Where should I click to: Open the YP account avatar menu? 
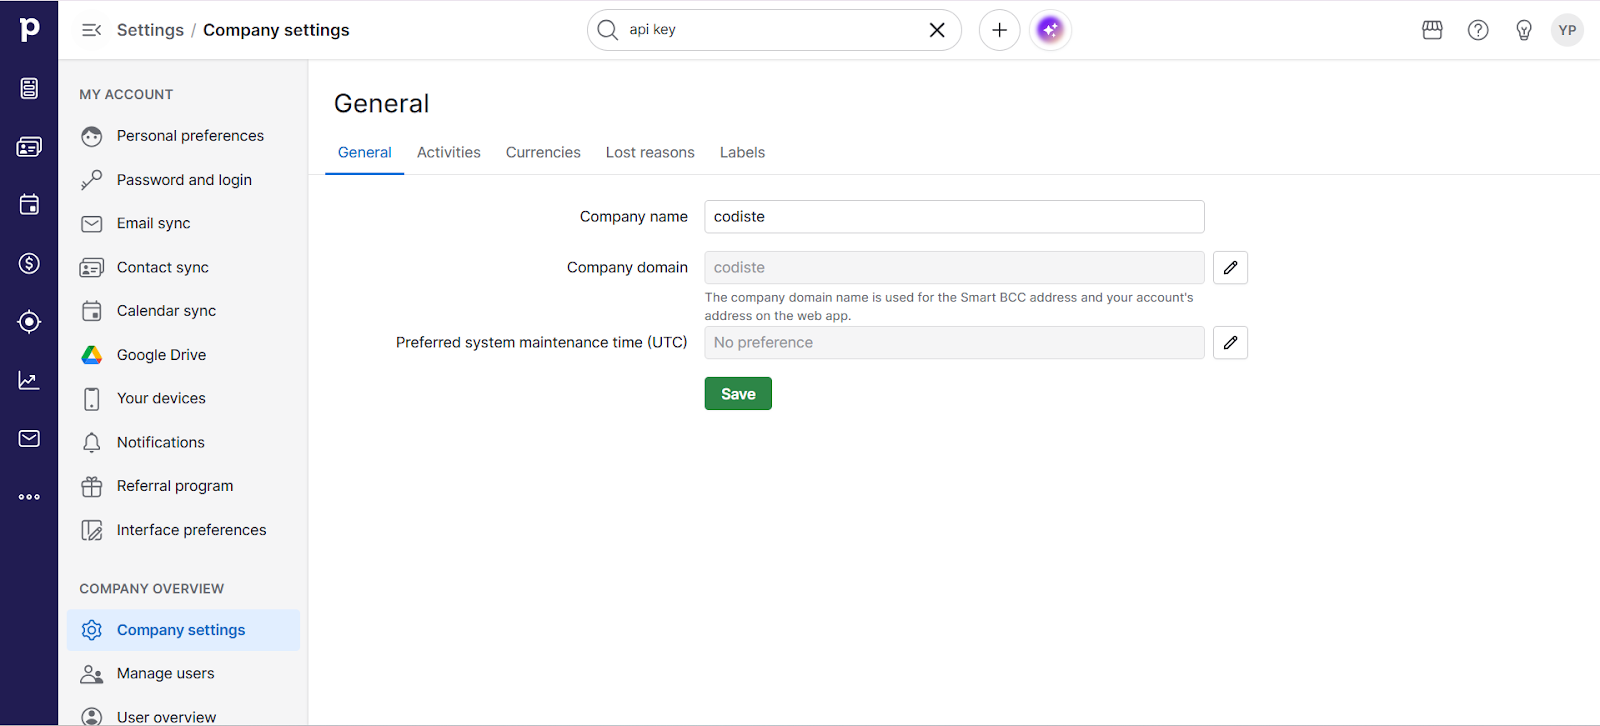point(1567,30)
